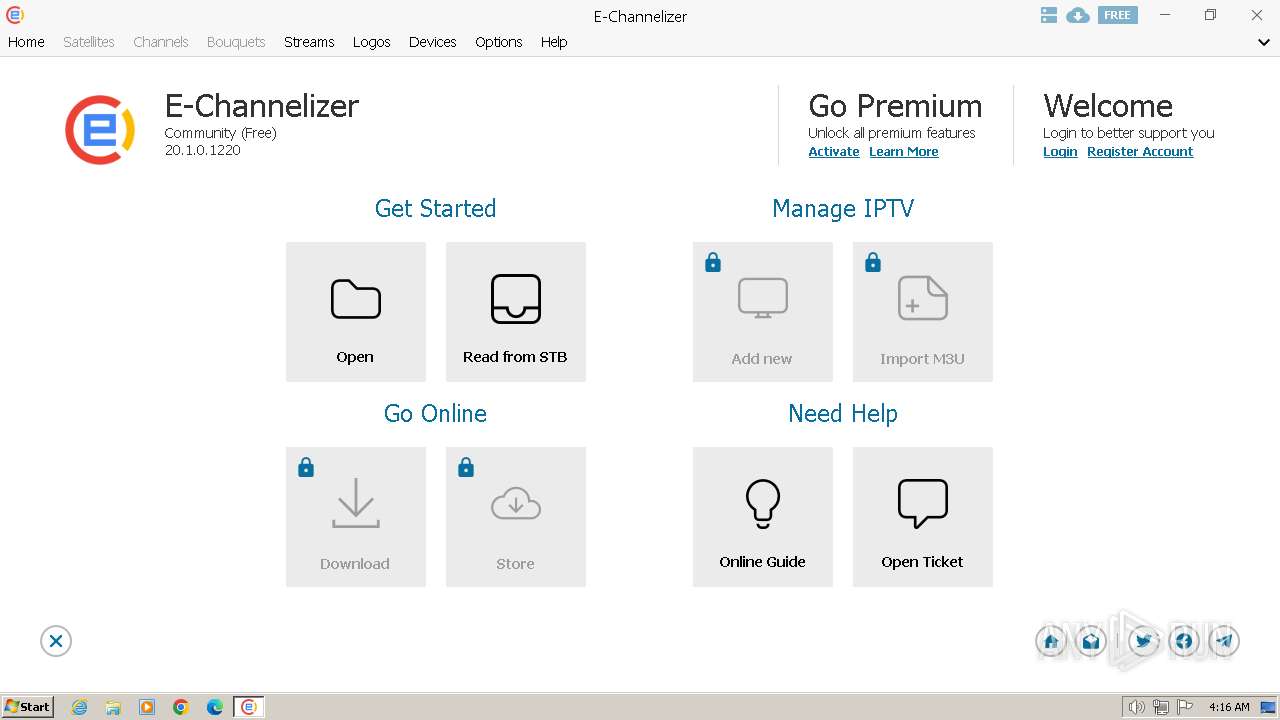
Task: Open the Logos menu
Action: click(x=372, y=42)
